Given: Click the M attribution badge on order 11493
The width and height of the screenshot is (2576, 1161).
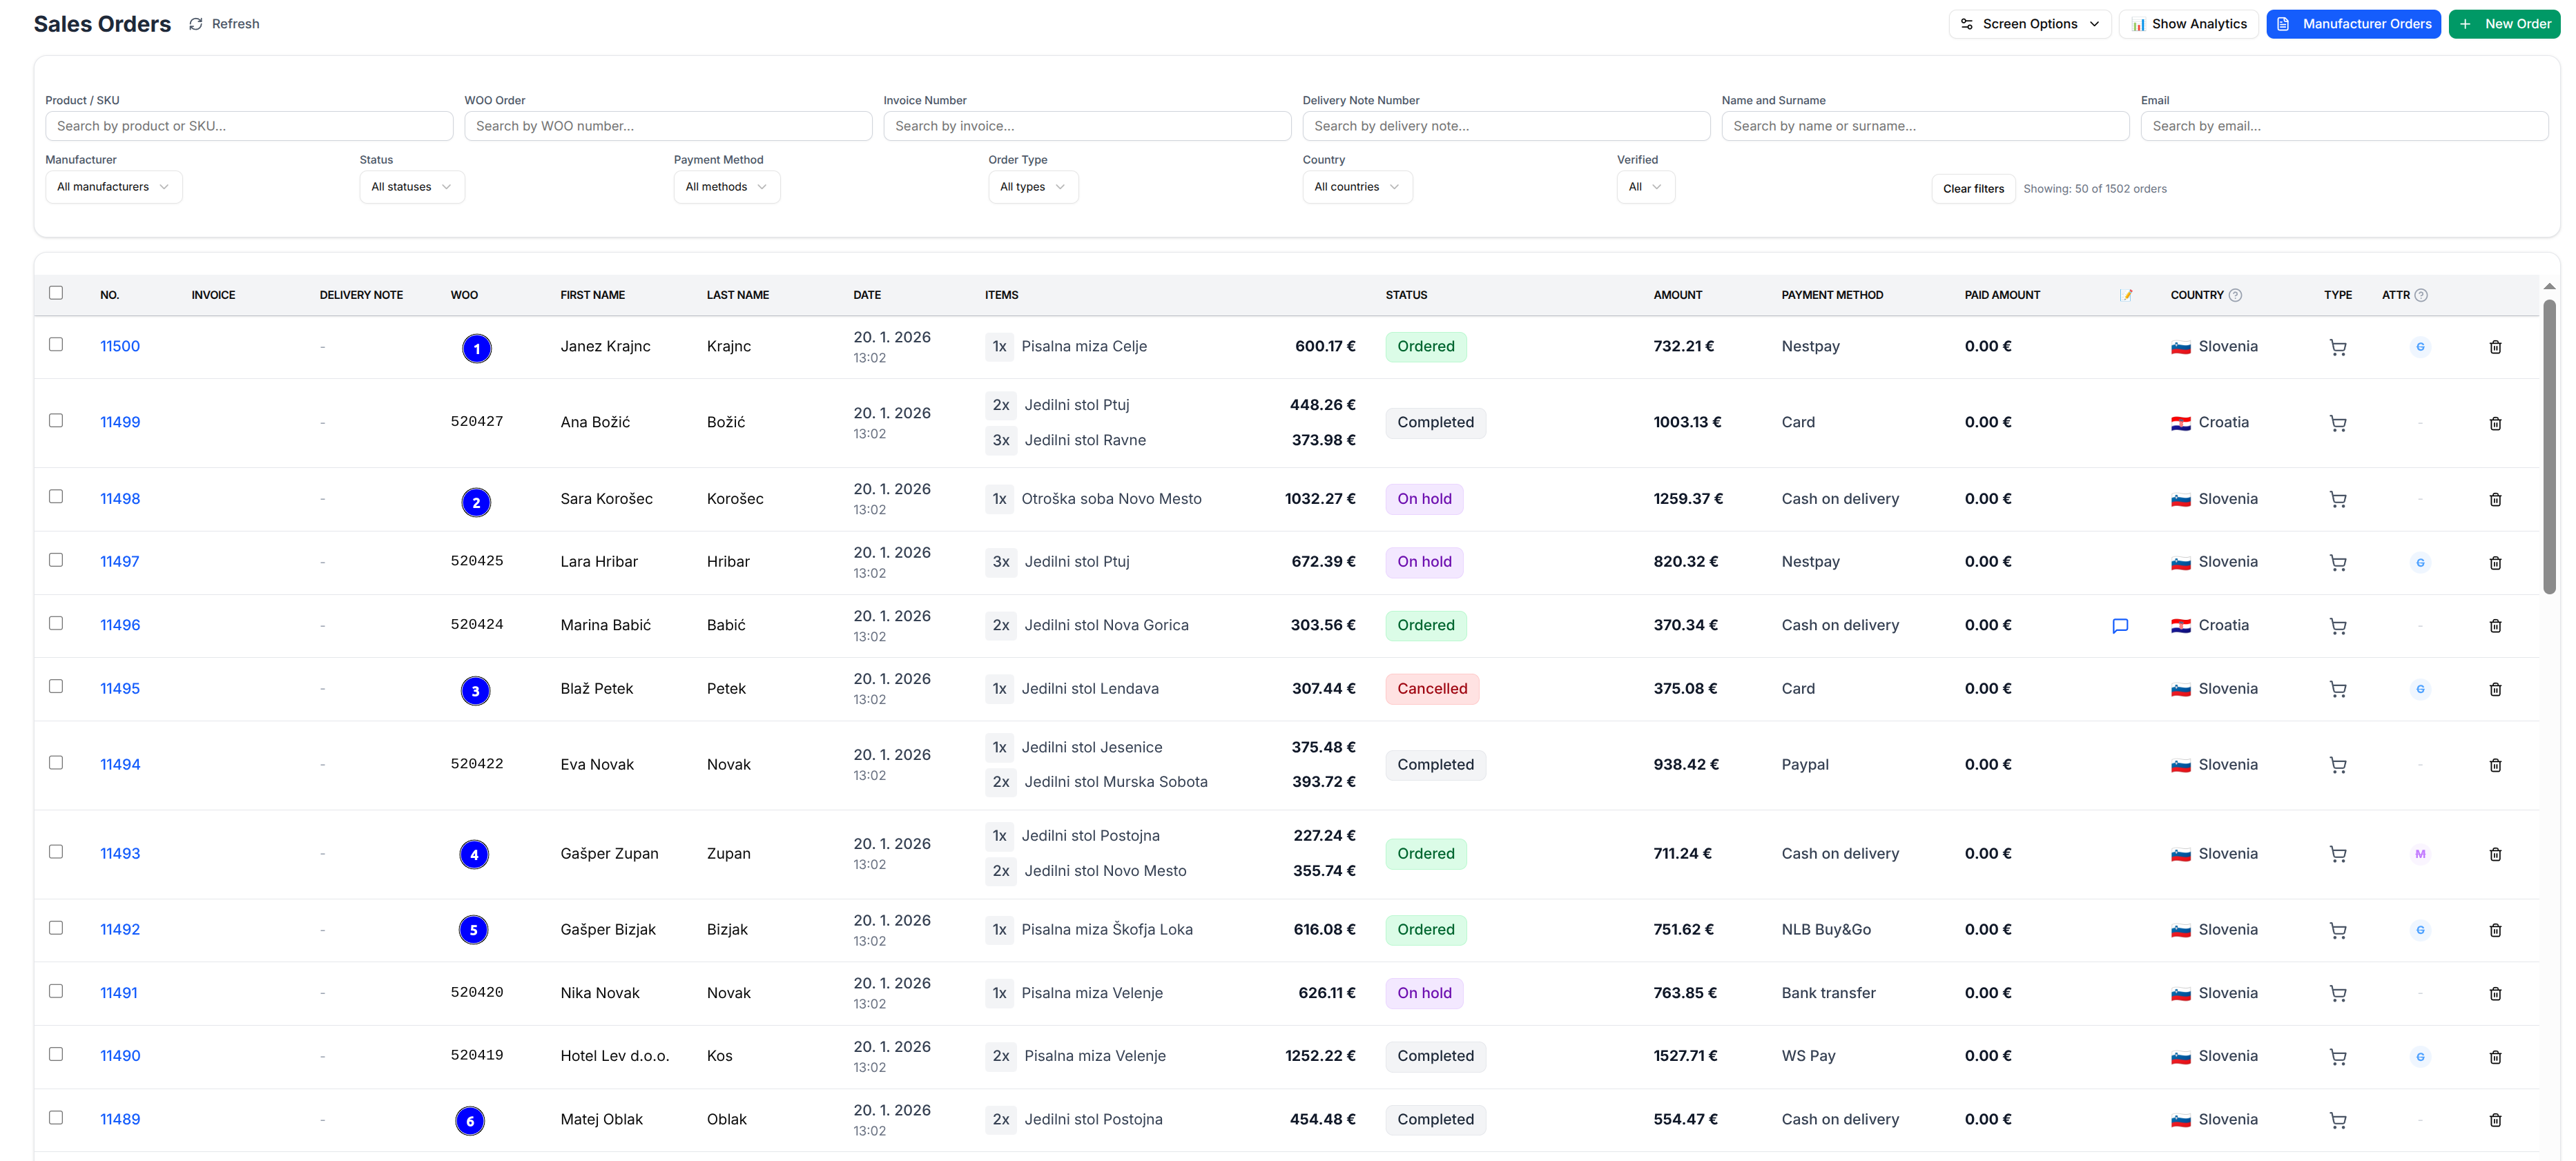Looking at the screenshot, I should (2419, 854).
